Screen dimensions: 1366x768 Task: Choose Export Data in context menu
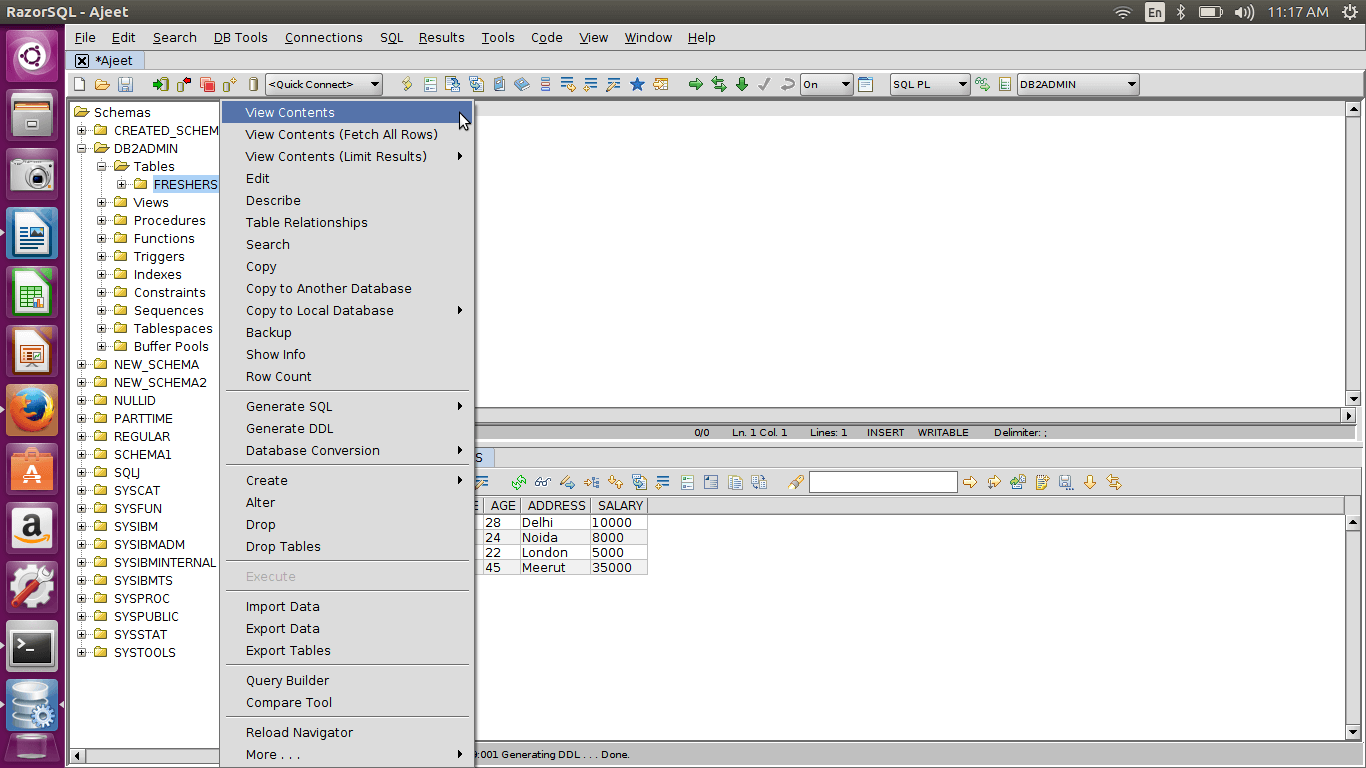coord(346,628)
